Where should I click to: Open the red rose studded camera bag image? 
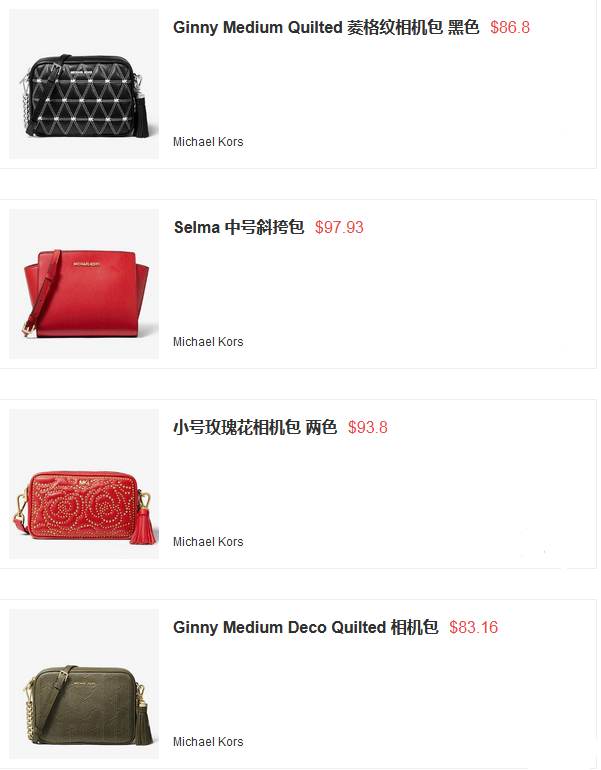tap(84, 484)
